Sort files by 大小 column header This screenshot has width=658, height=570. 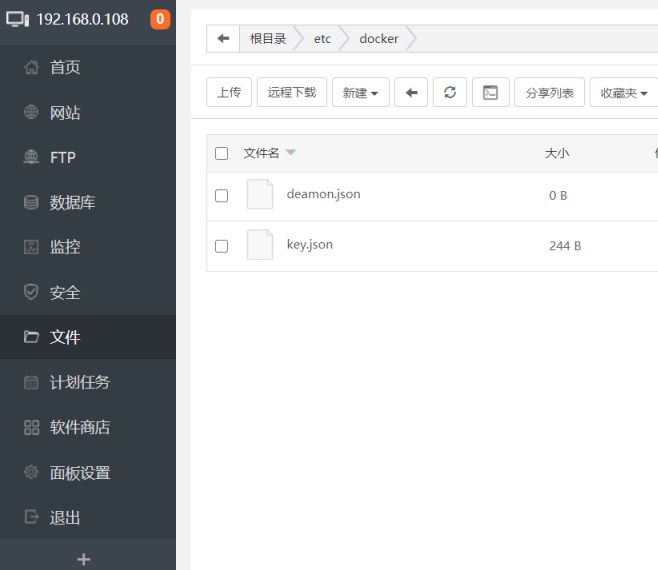557,153
